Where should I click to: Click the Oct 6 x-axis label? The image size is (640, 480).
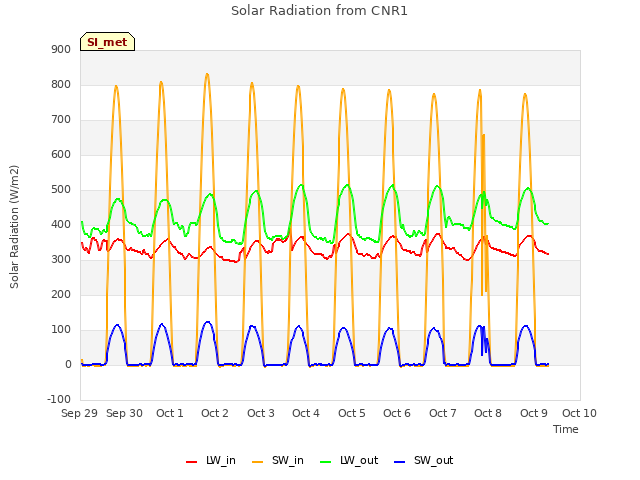[x=397, y=413]
